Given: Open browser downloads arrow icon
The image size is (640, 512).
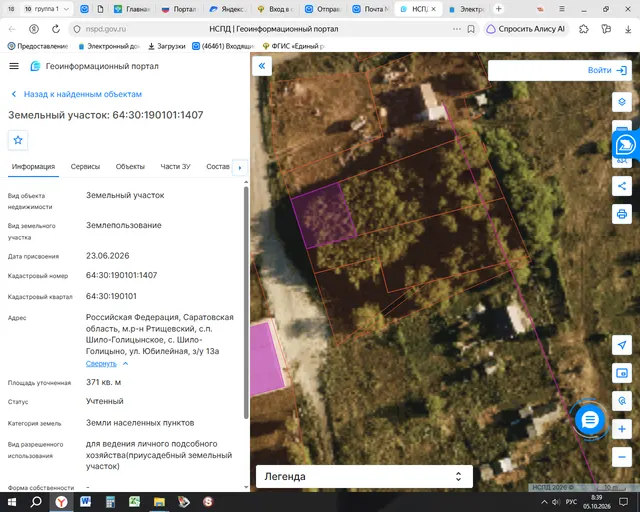Looking at the screenshot, I should (628, 29).
